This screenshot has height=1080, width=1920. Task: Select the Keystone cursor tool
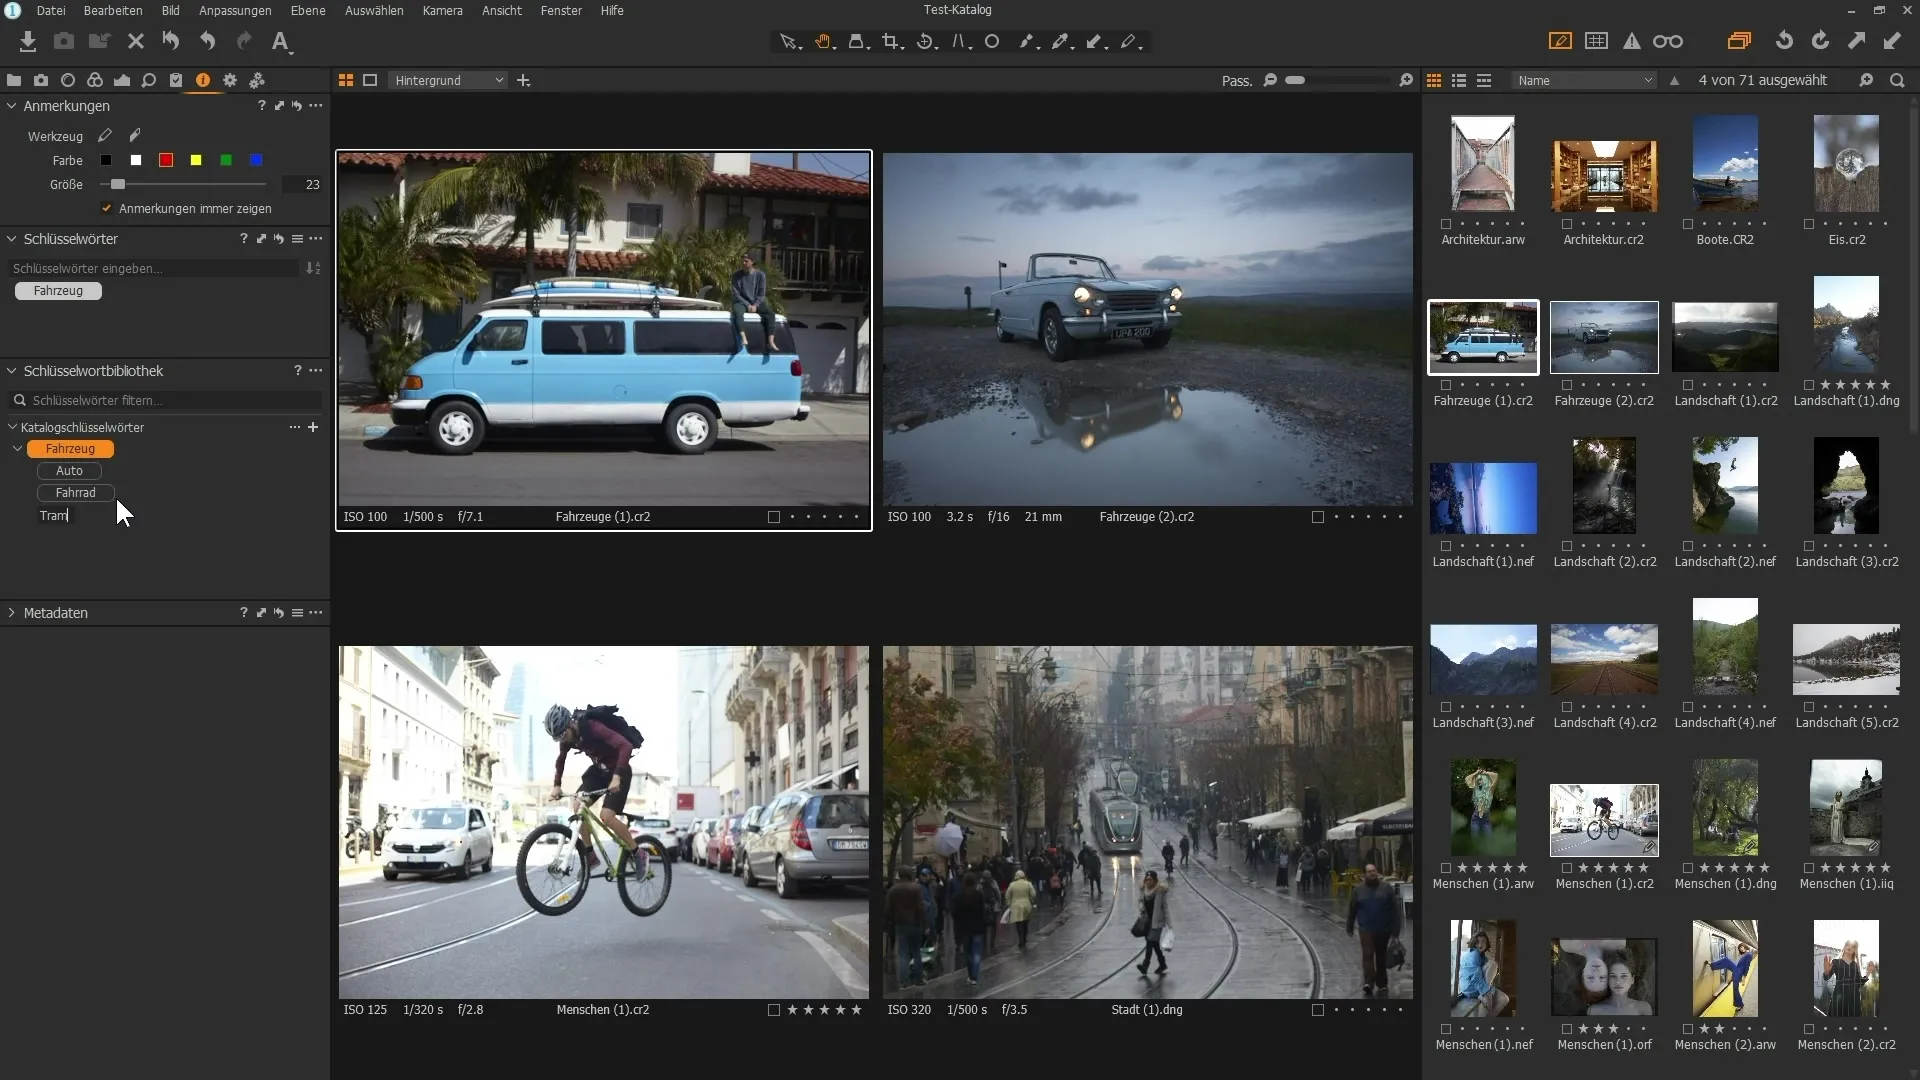(x=960, y=42)
